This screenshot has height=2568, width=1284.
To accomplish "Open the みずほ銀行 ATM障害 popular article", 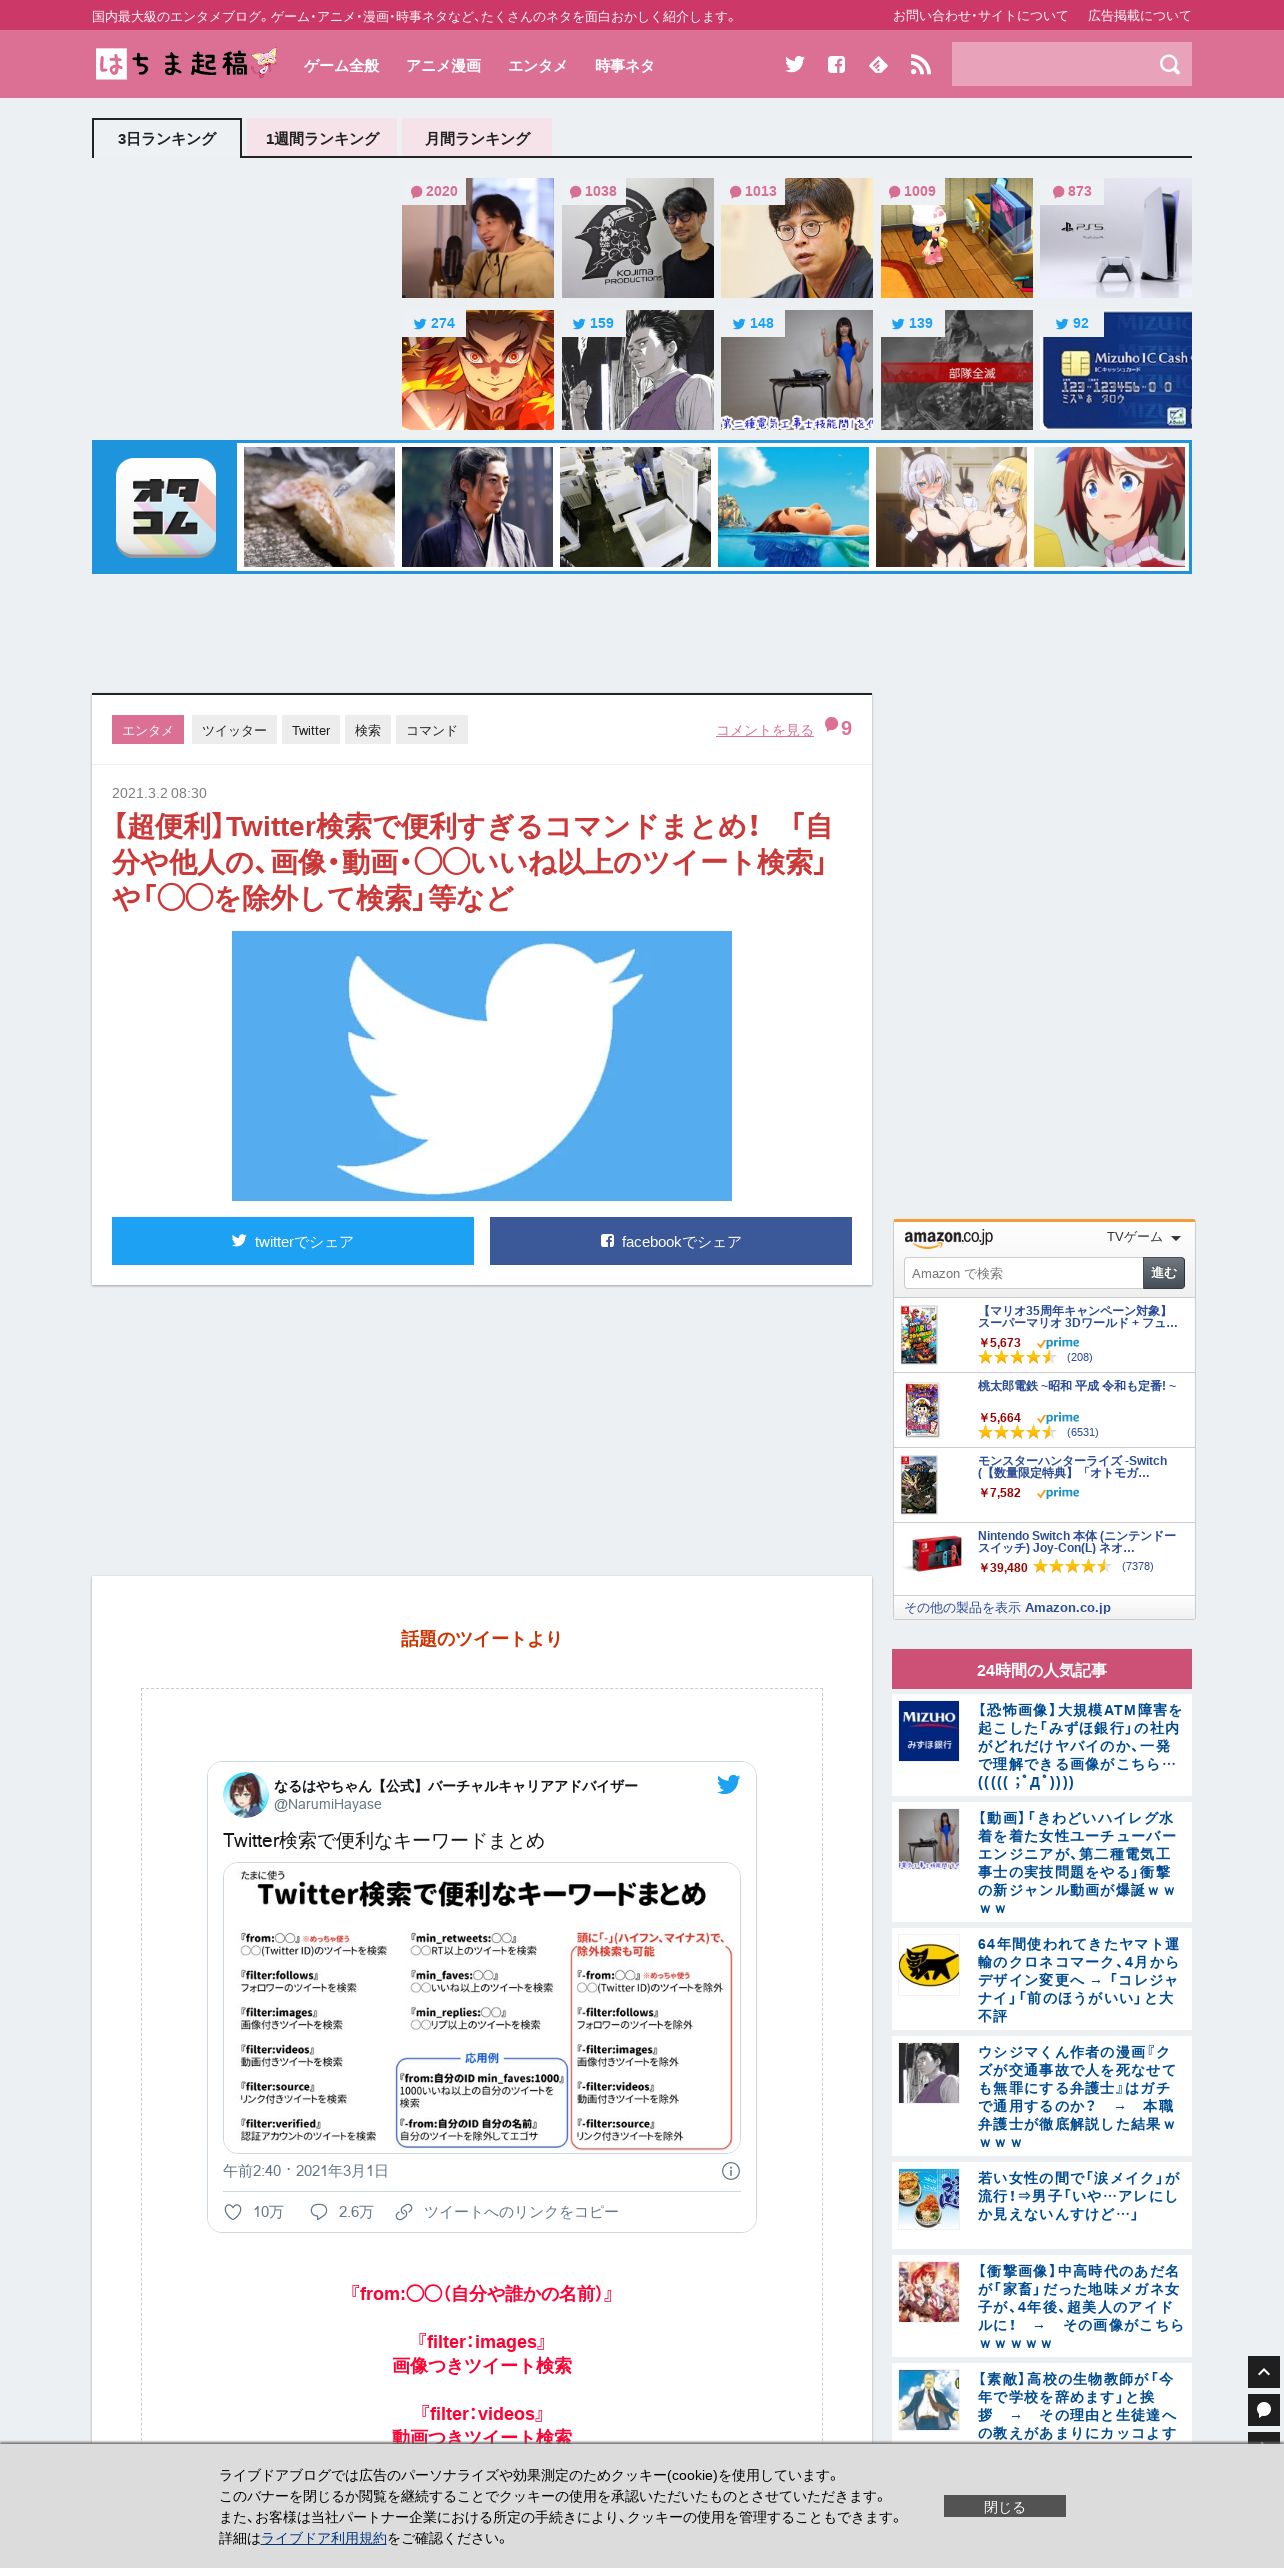I will [x=1080, y=1746].
